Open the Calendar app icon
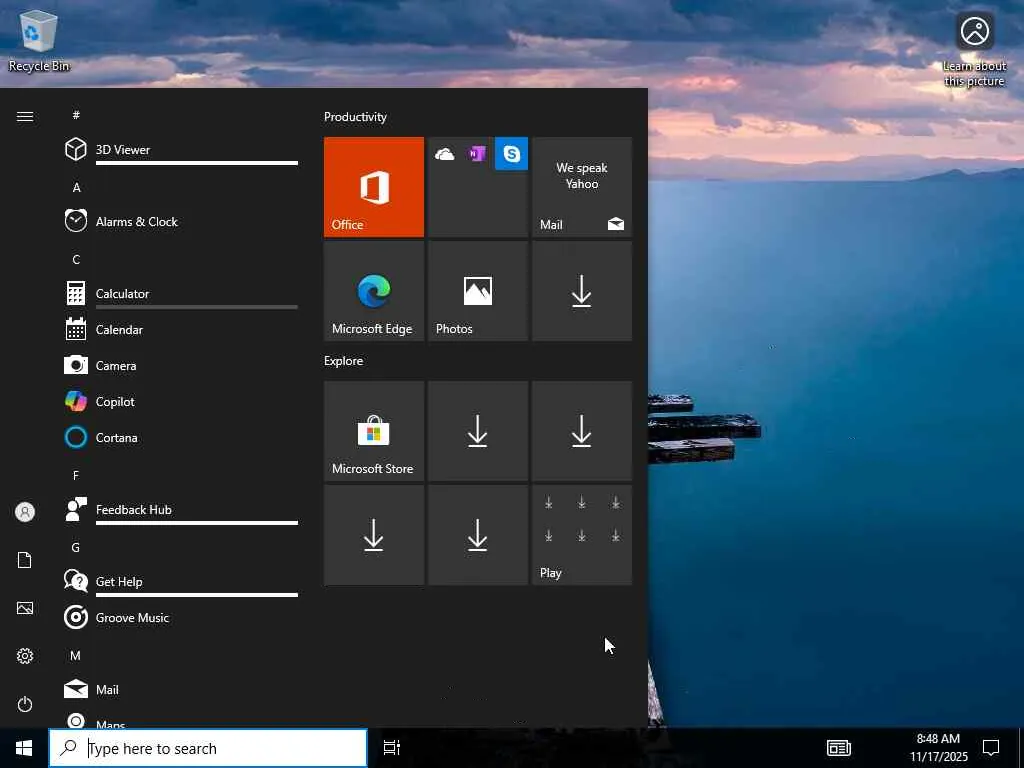1024x768 pixels. coord(76,329)
